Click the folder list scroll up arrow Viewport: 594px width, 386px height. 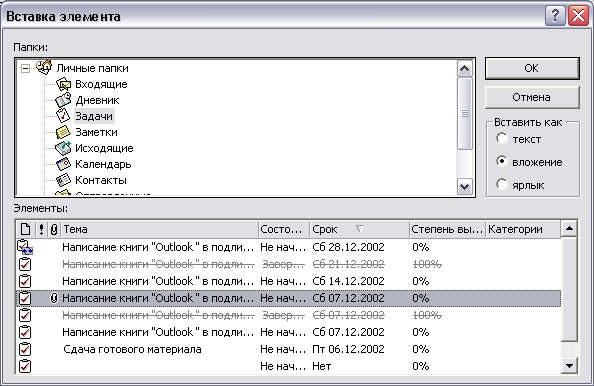coord(465,69)
